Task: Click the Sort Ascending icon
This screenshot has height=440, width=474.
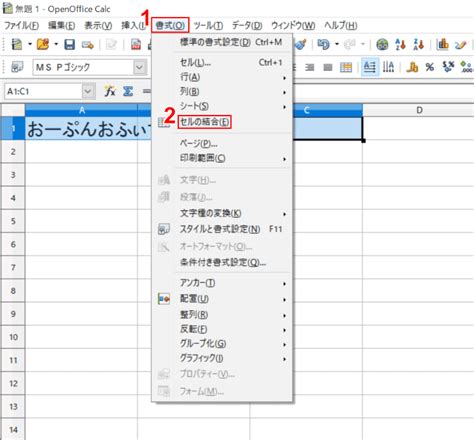Action: [400, 45]
